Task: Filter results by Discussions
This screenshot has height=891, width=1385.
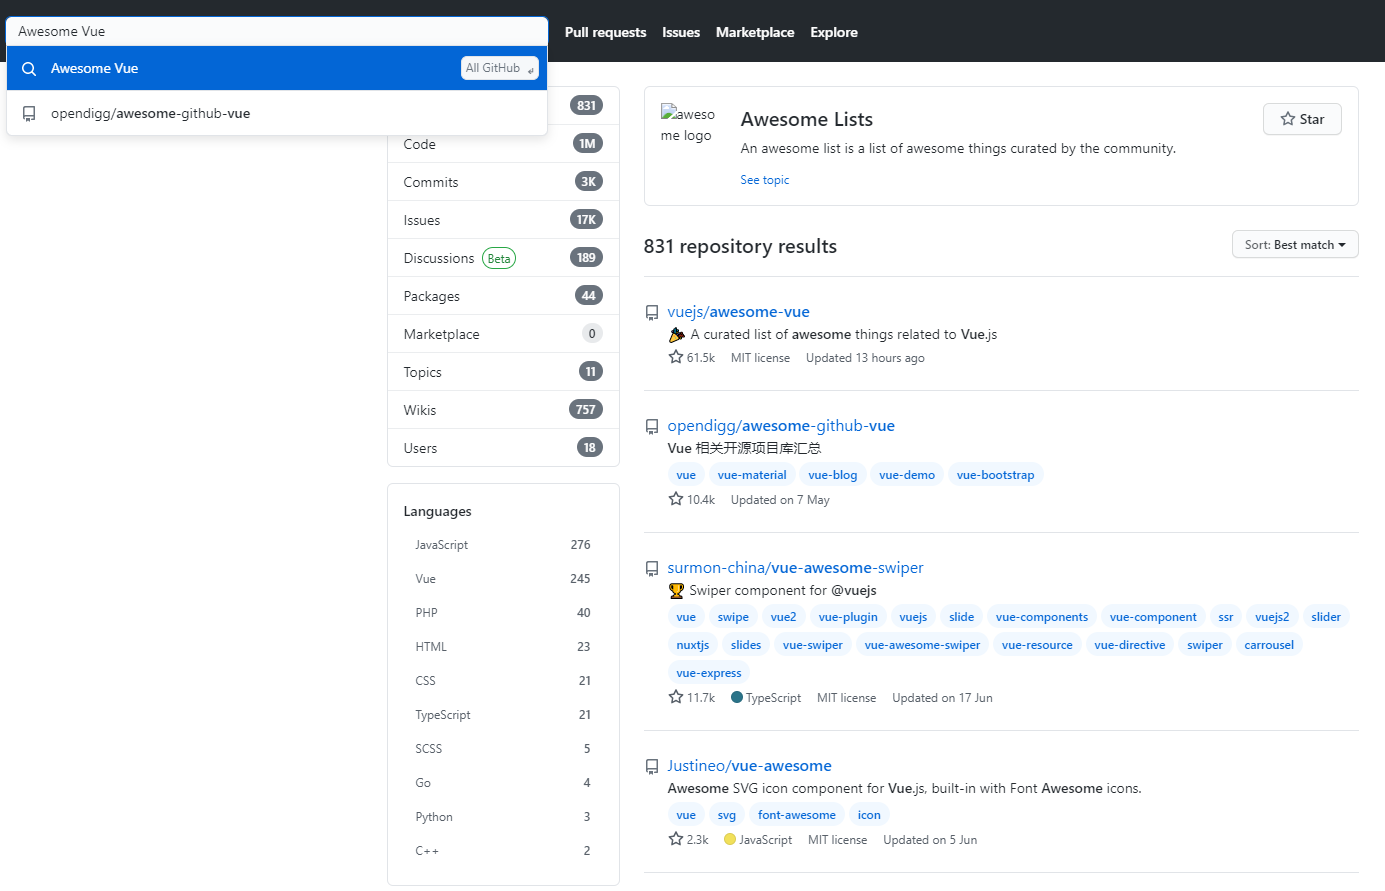Action: pos(503,258)
